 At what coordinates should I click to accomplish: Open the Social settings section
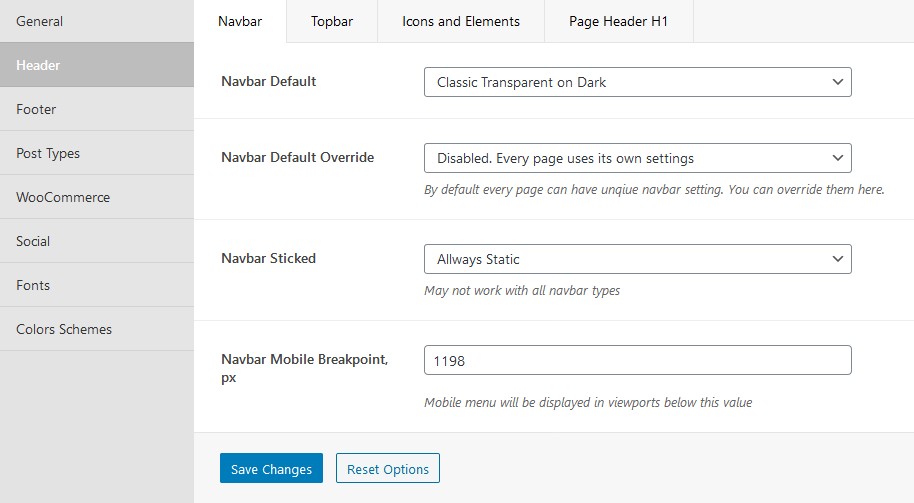[x=97, y=241]
